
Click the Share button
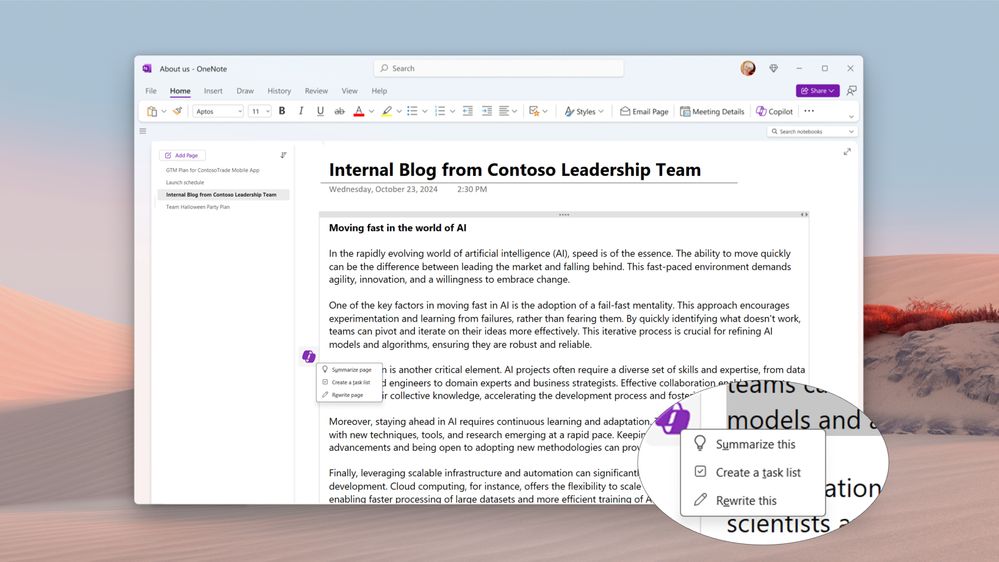[x=817, y=90]
